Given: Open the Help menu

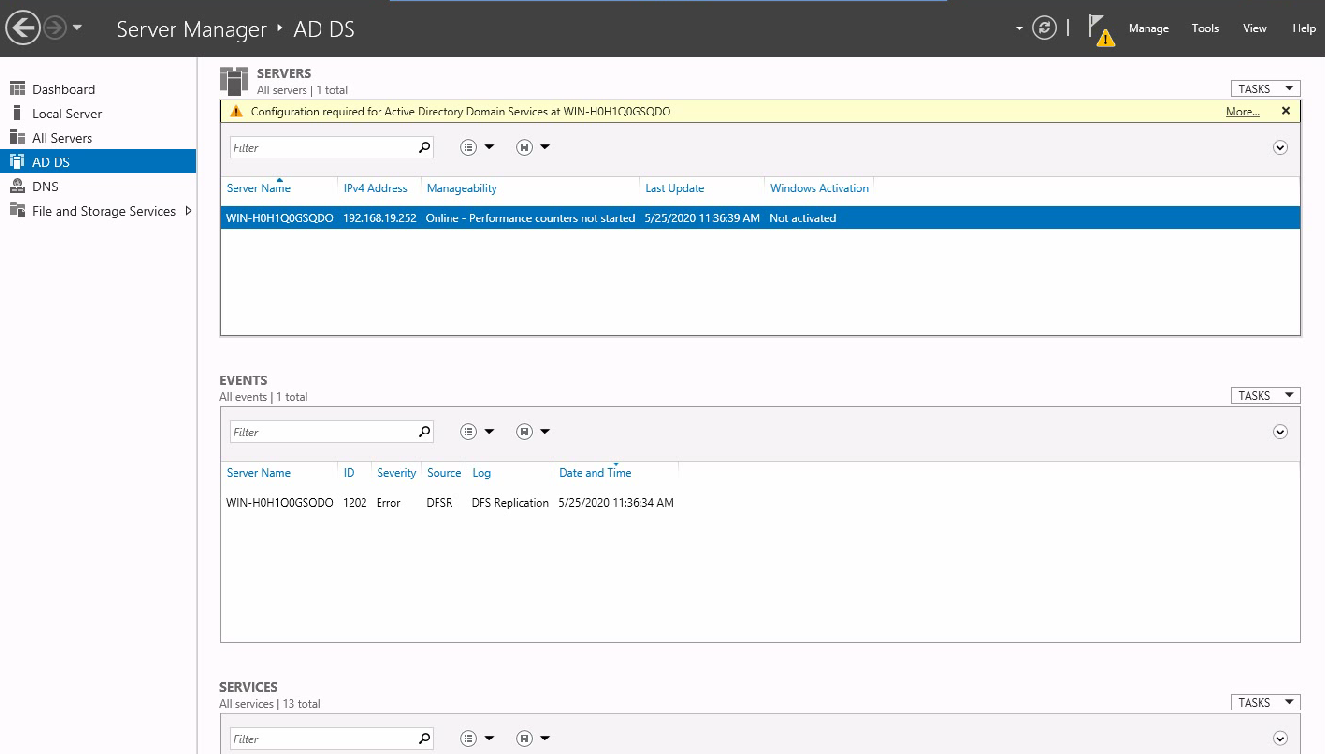Looking at the screenshot, I should coord(1304,28).
